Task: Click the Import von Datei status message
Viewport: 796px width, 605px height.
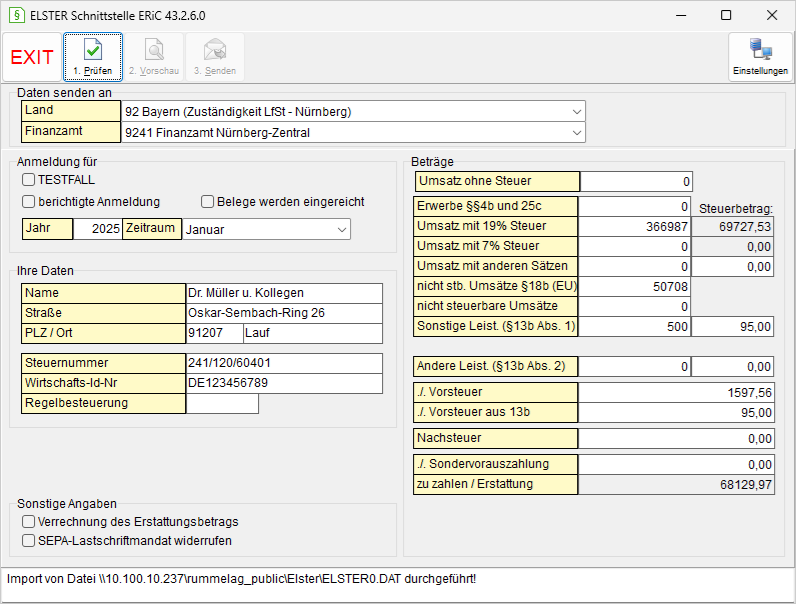Action: 241,579
